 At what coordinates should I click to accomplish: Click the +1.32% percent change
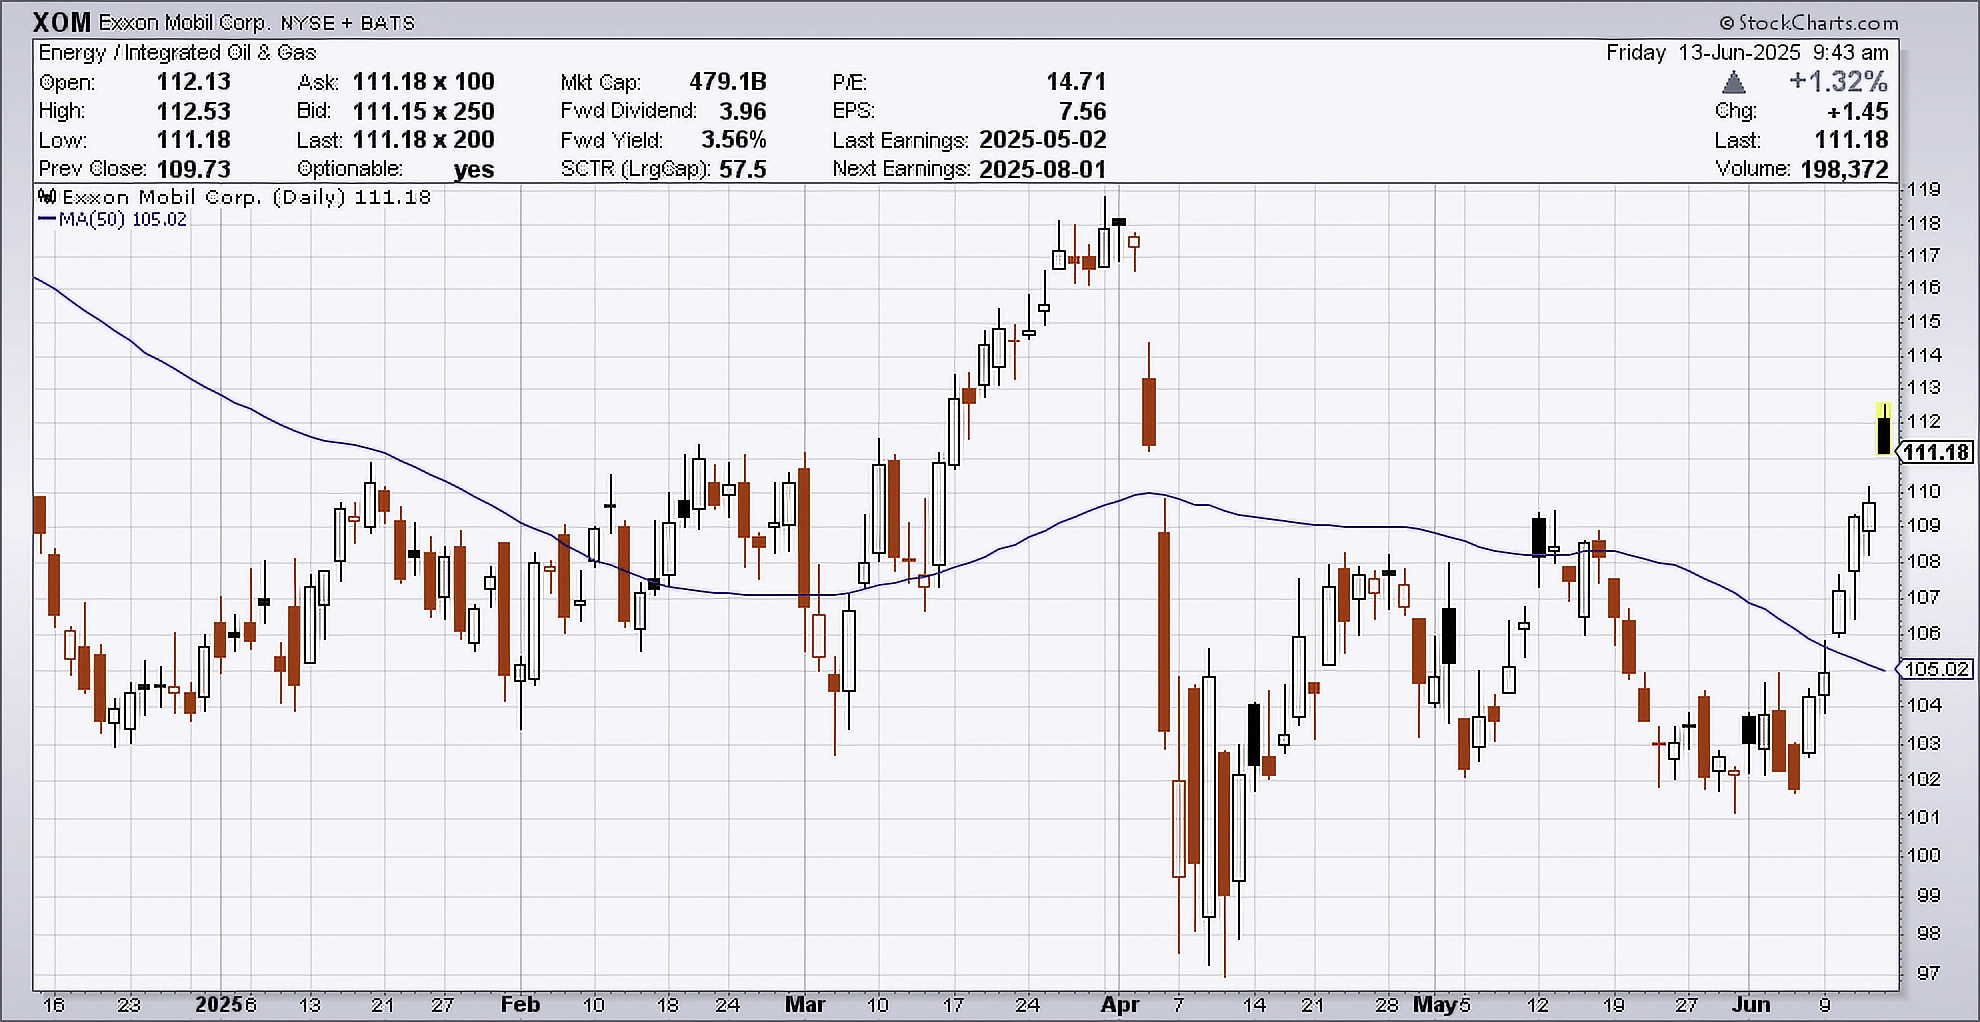click(1838, 81)
